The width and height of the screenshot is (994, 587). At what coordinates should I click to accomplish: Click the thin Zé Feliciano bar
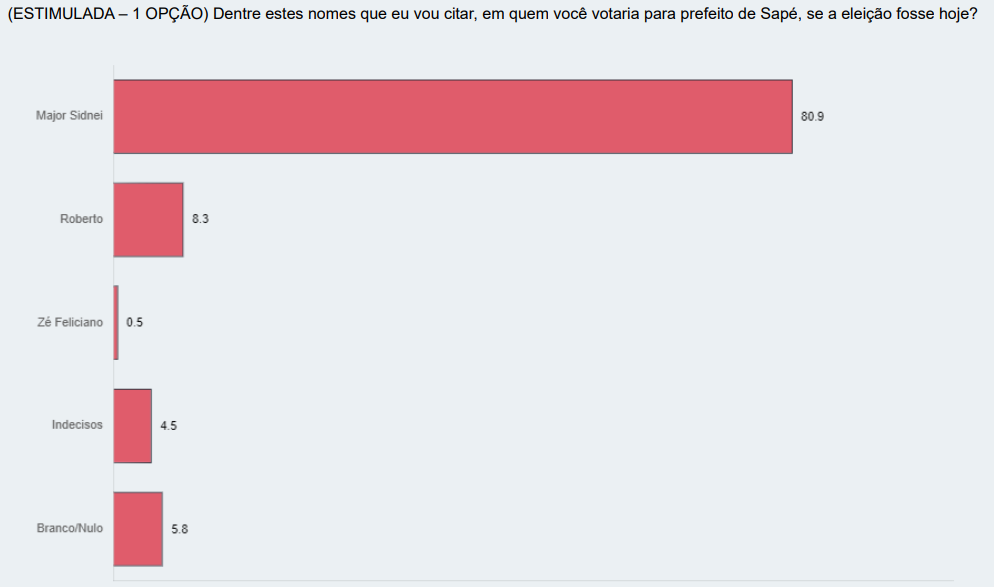tap(116, 322)
